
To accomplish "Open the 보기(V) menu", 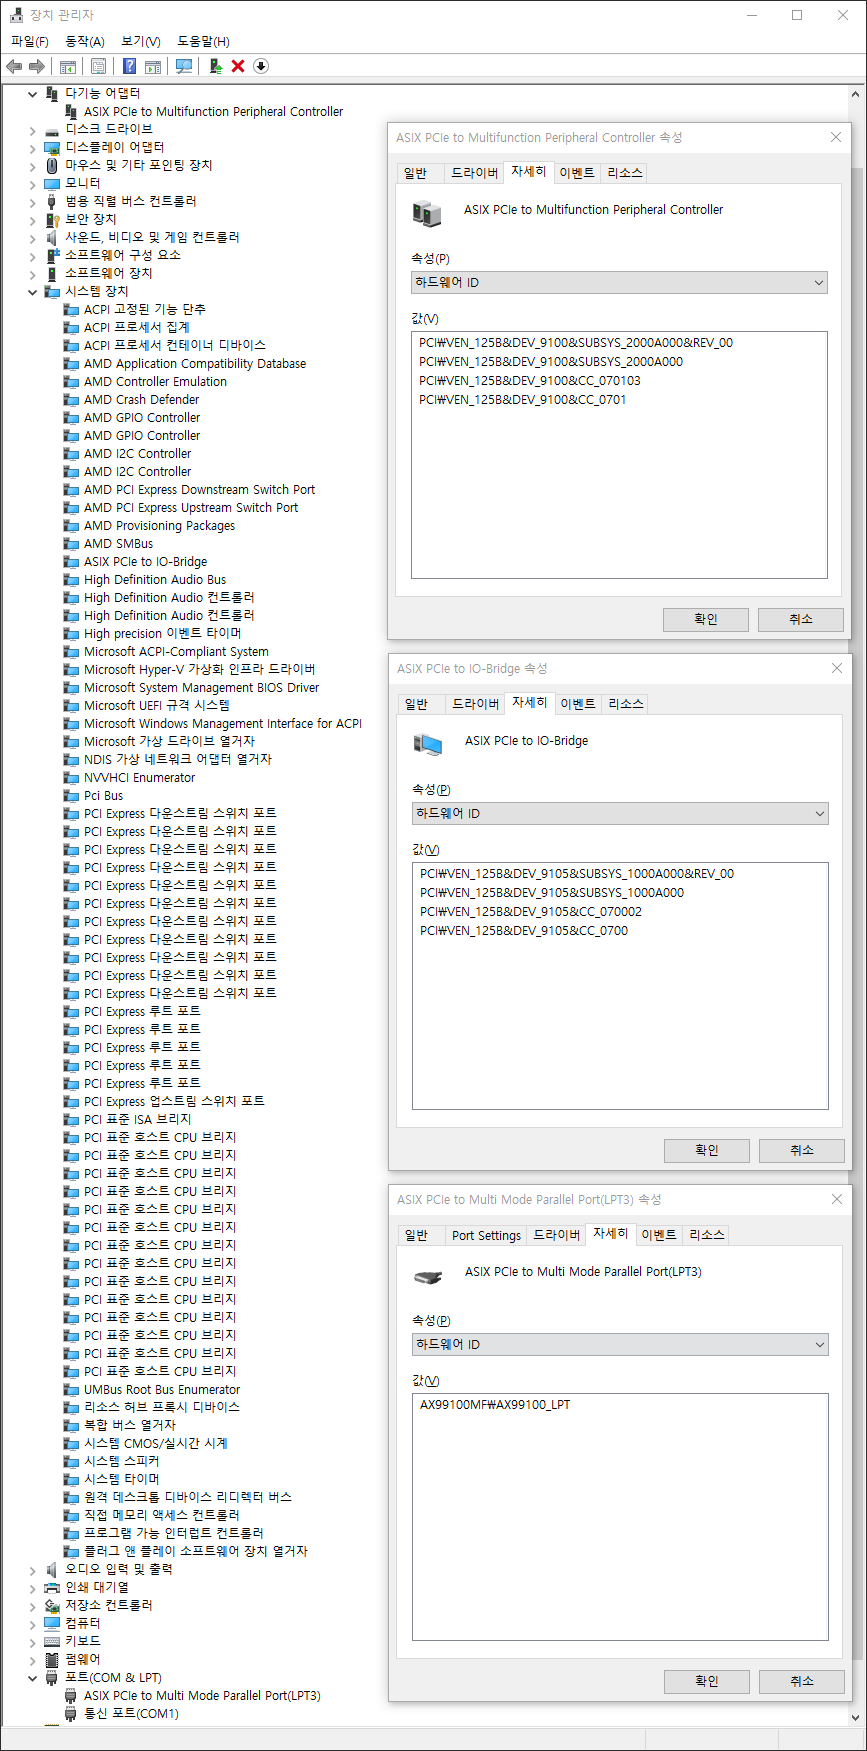I will [141, 41].
